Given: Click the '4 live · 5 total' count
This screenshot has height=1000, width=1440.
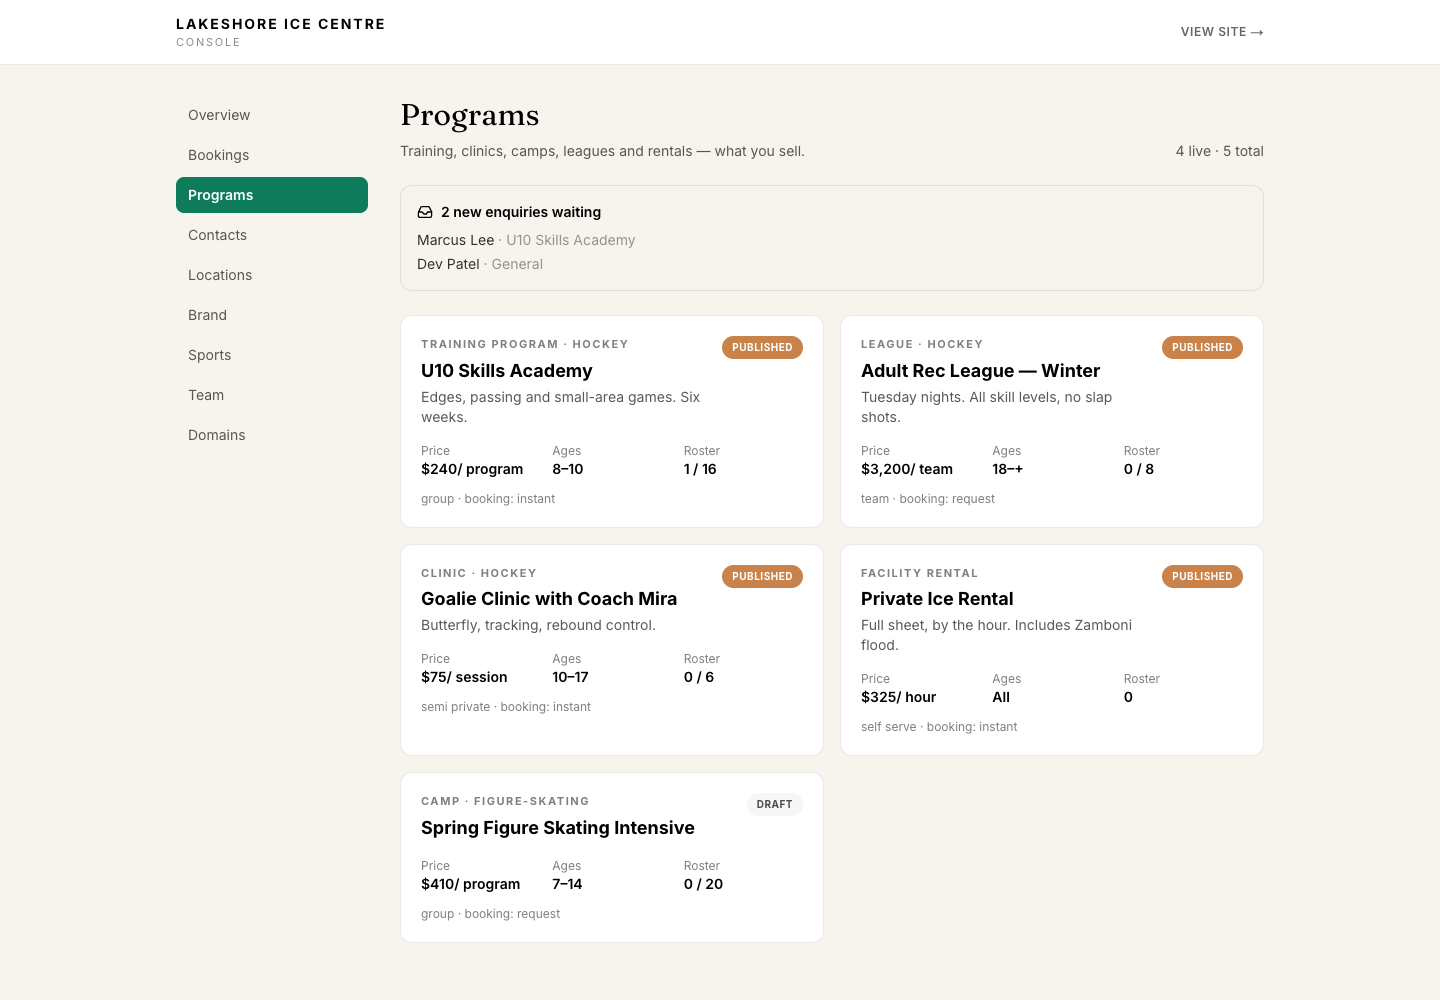Looking at the screenshot, I should tap(1220, 151).
